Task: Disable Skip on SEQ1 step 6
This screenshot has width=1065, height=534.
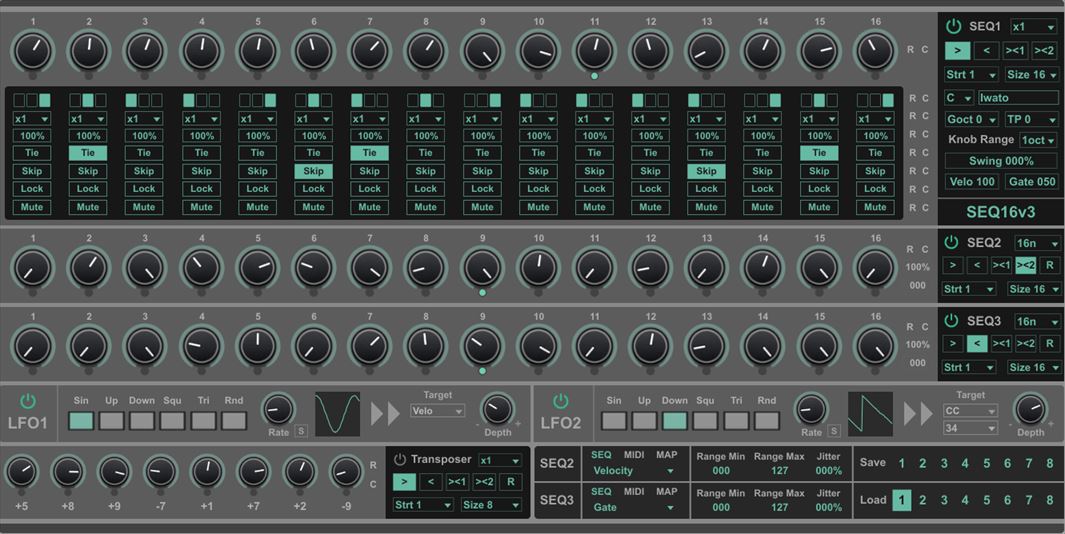Action: [x=313, y=171]
